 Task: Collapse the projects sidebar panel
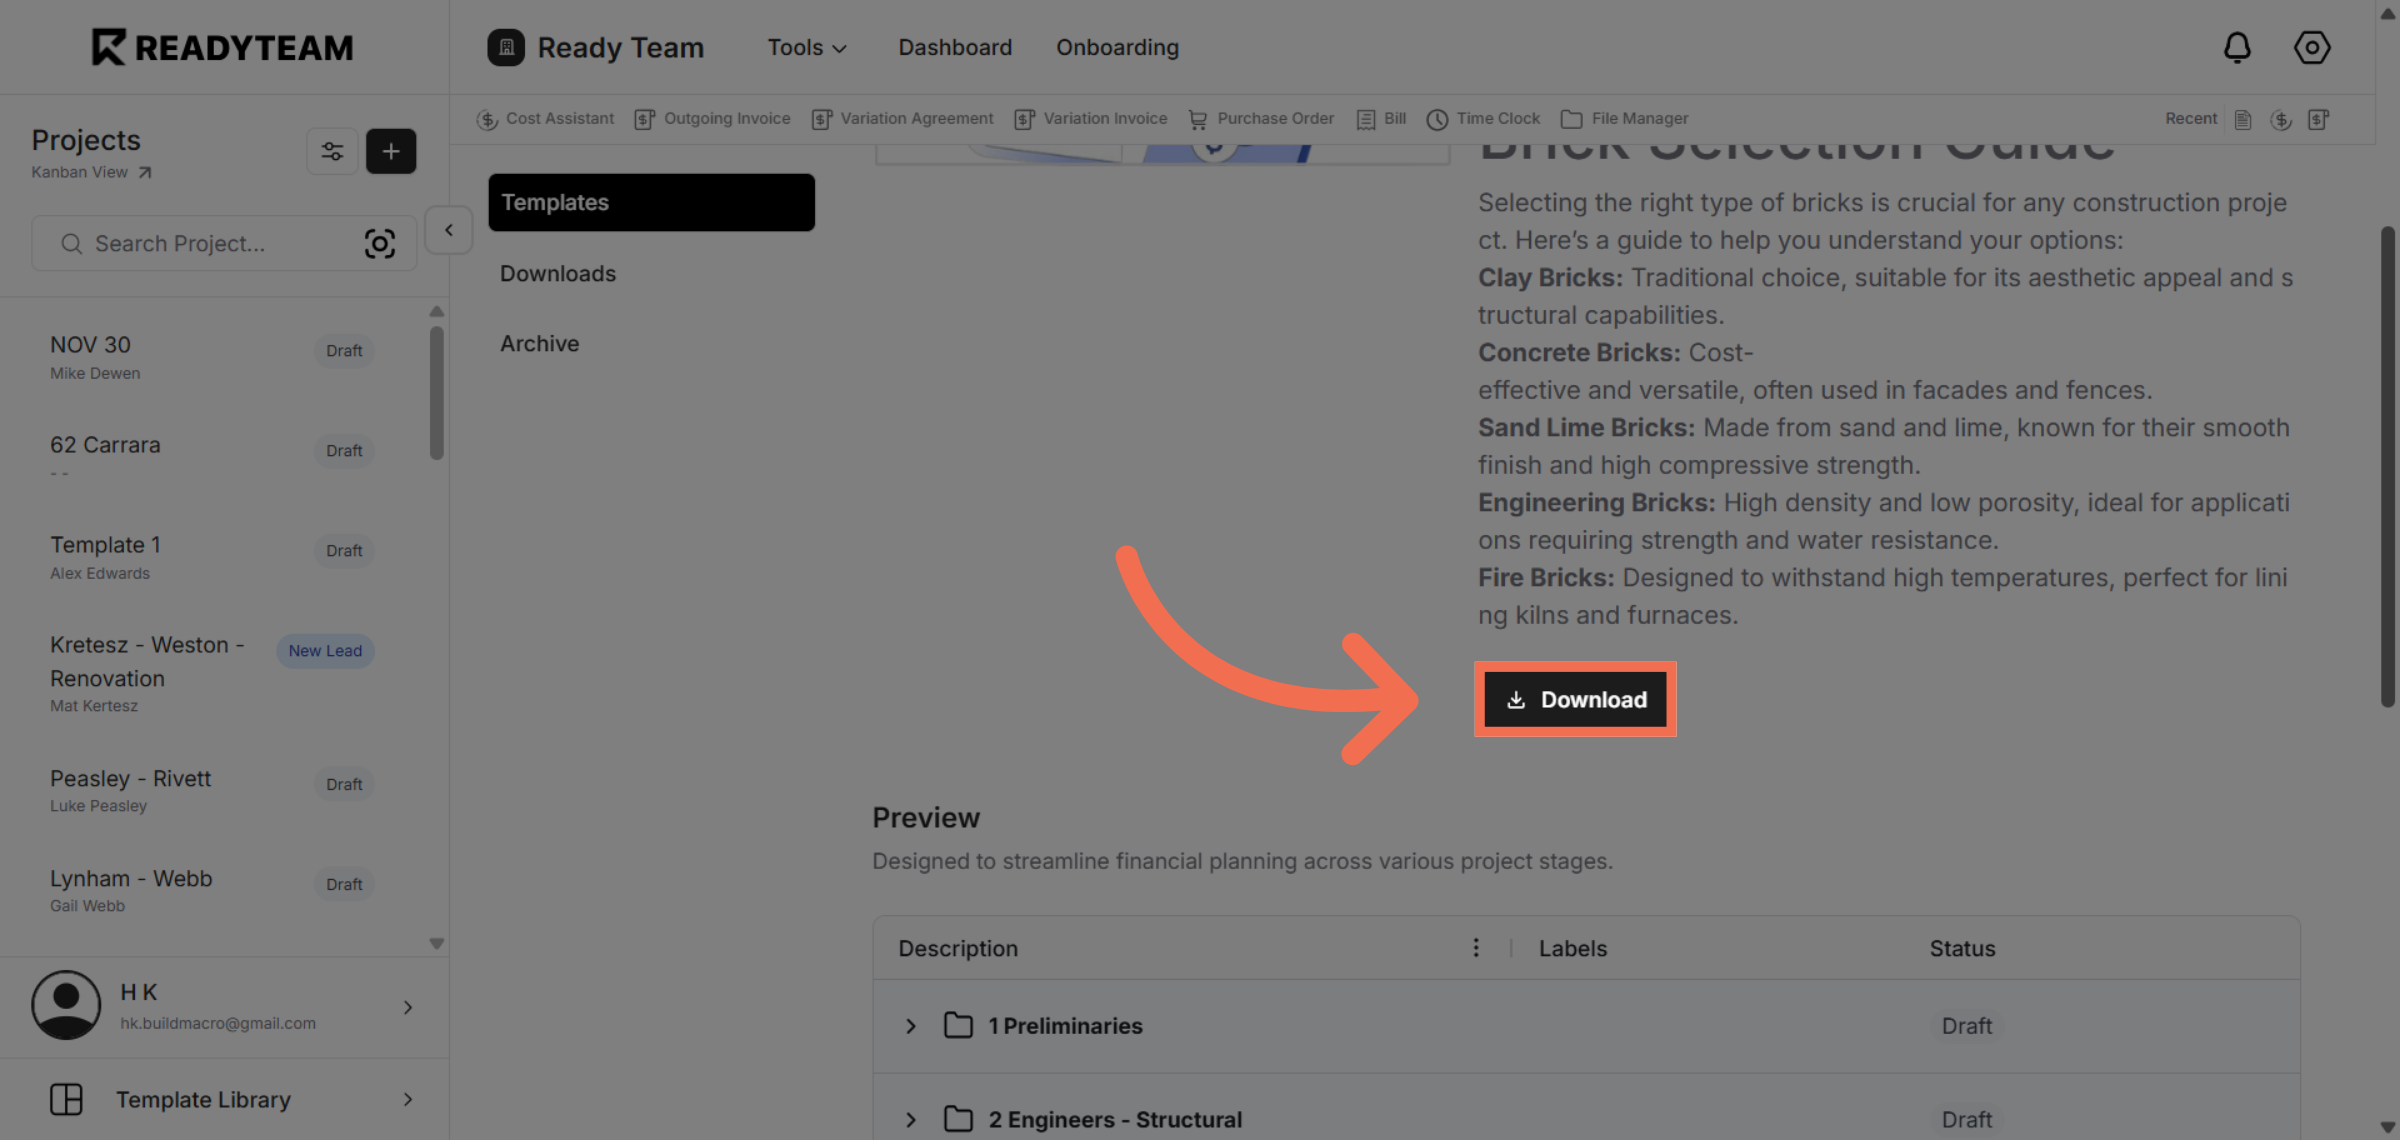(448, 230)
